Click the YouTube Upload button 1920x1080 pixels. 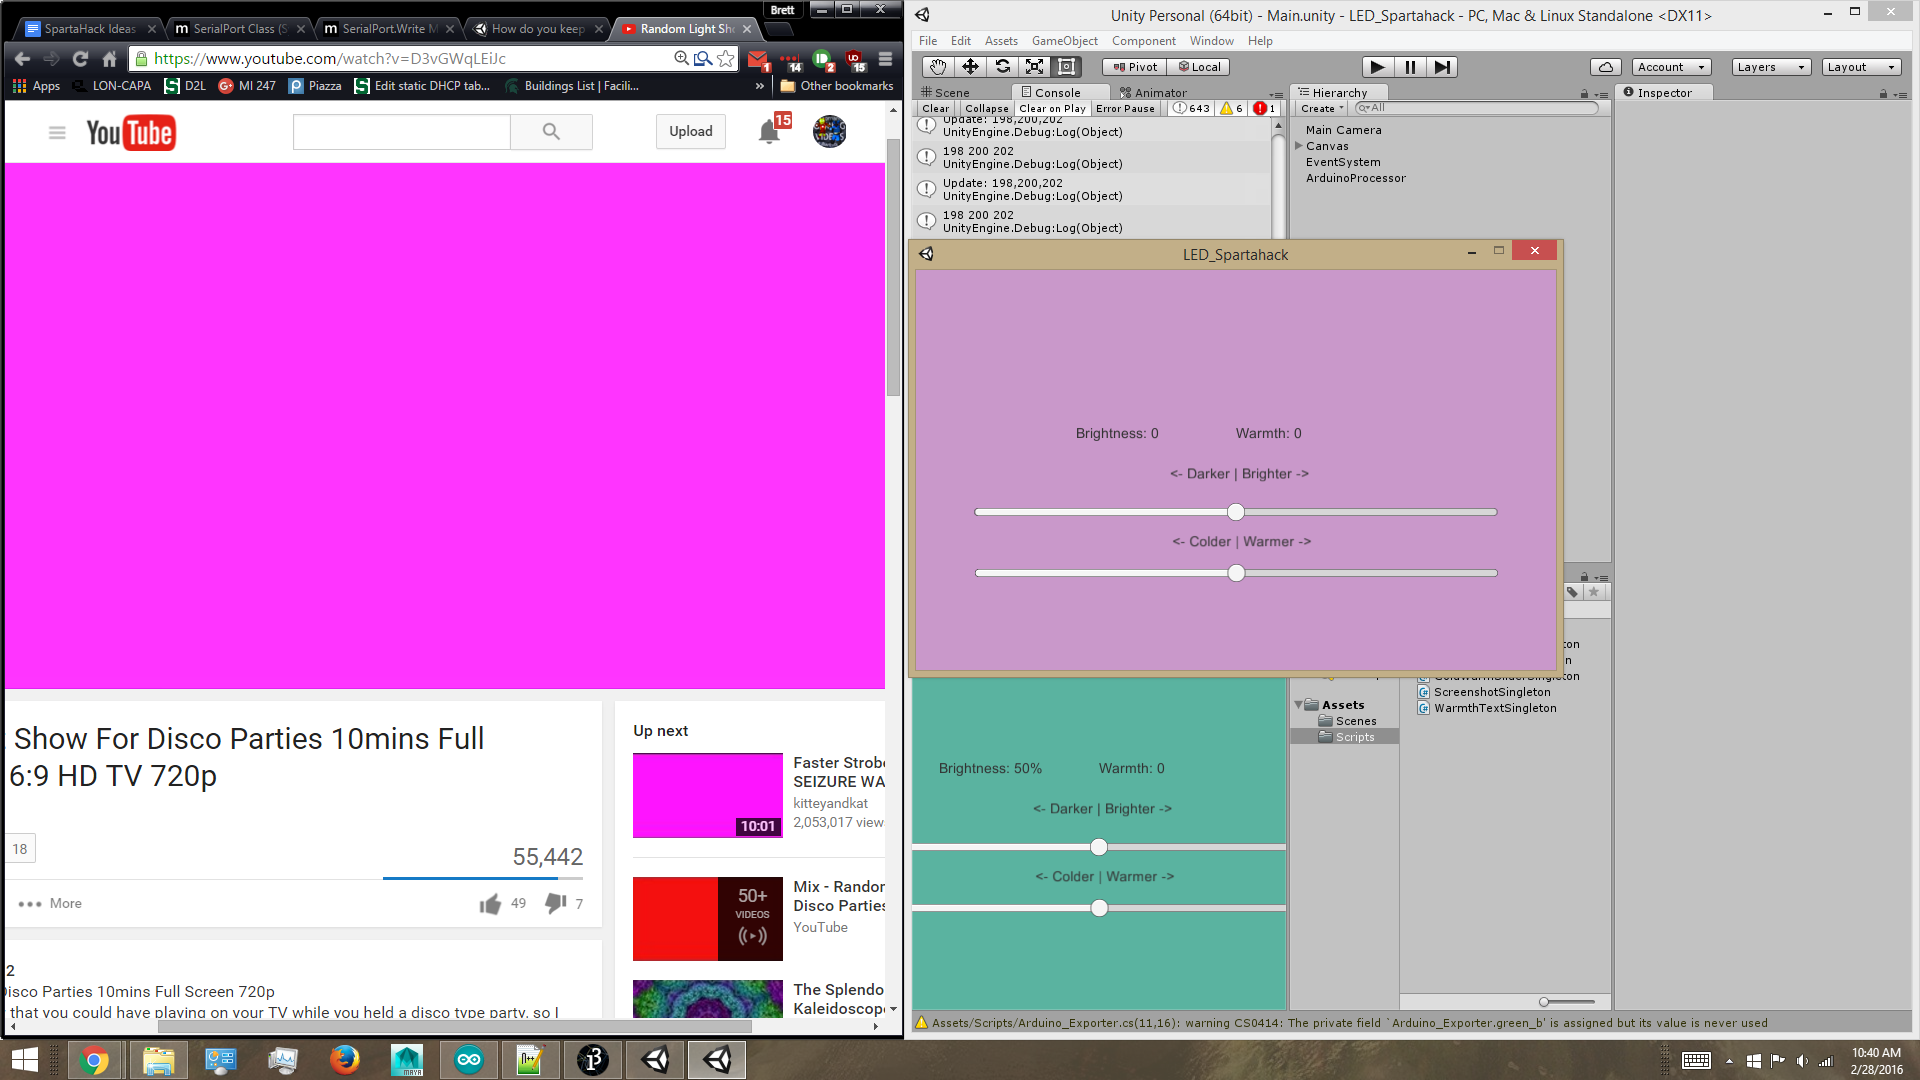690,131
